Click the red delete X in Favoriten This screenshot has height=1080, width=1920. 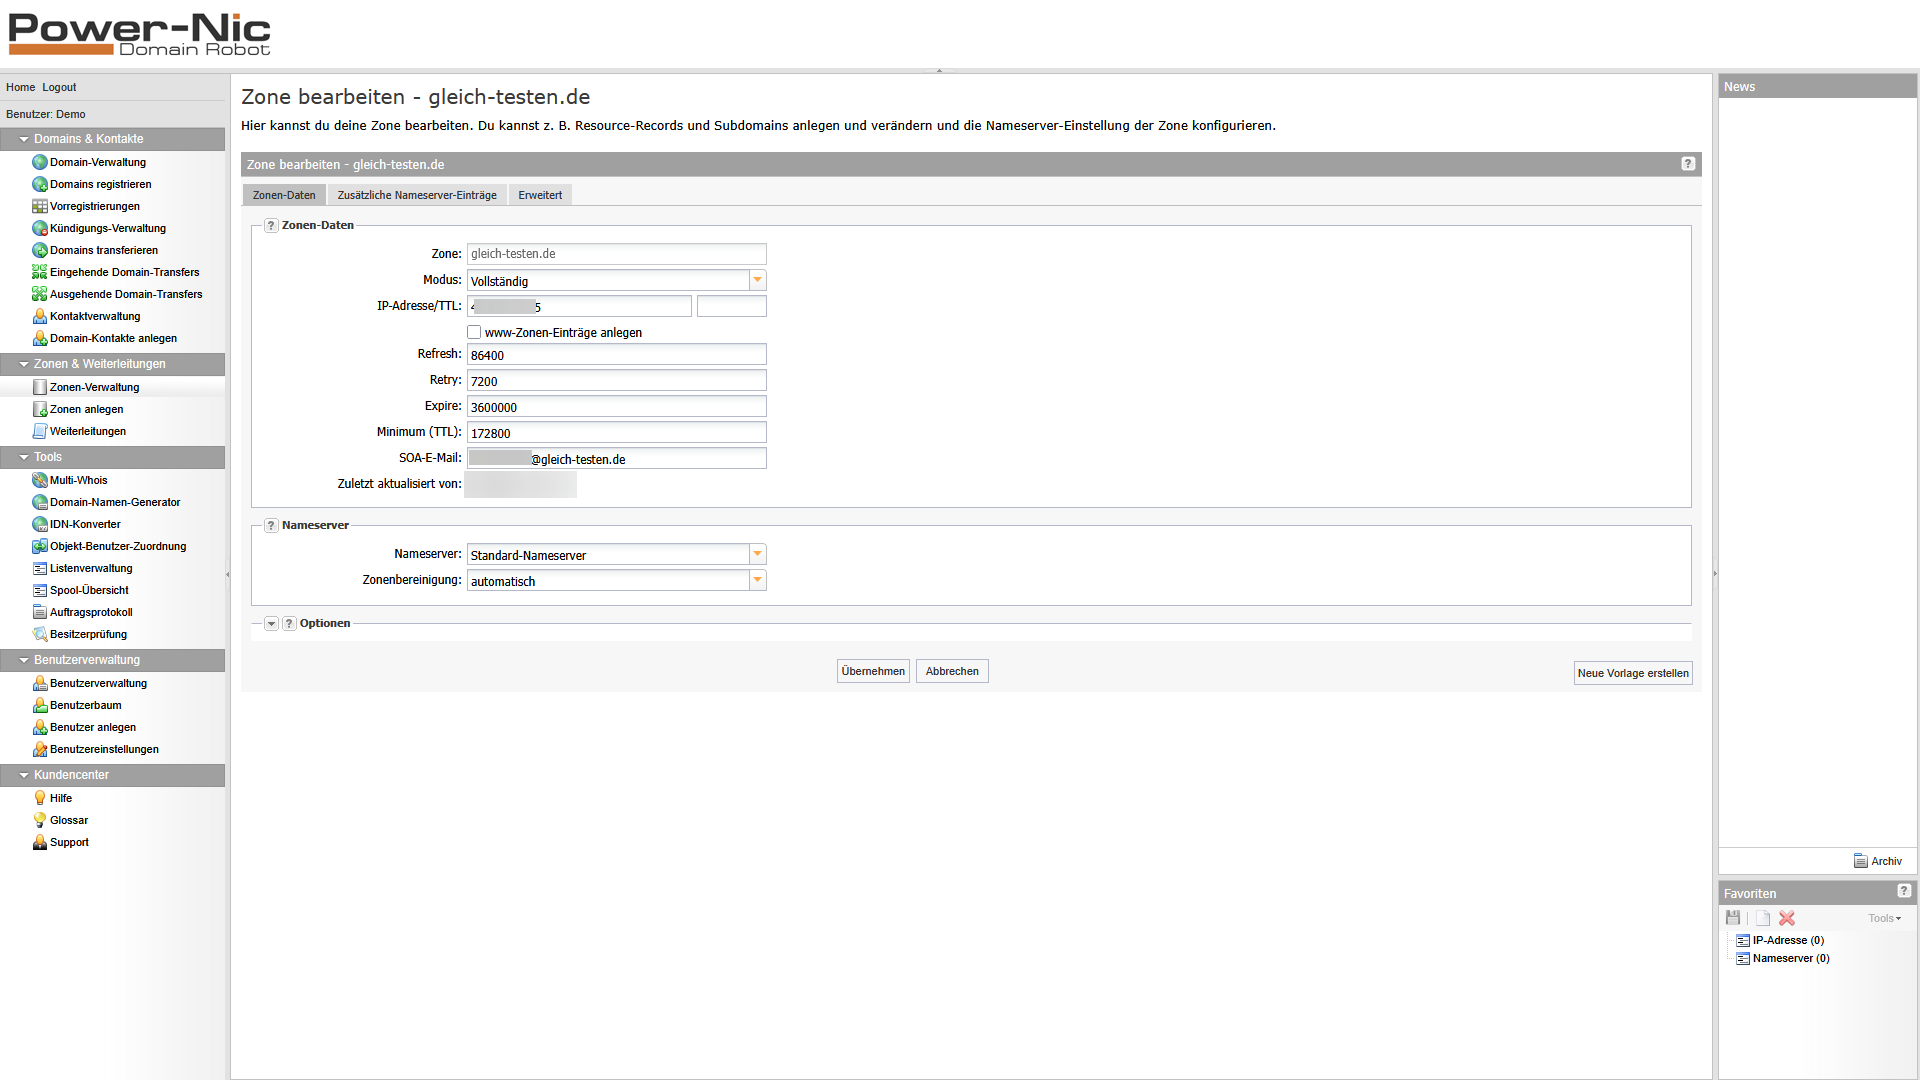[1787, 918]
